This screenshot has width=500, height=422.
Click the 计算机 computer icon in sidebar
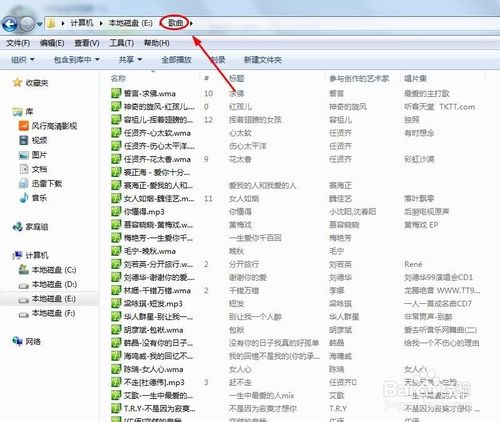(17, 255)
